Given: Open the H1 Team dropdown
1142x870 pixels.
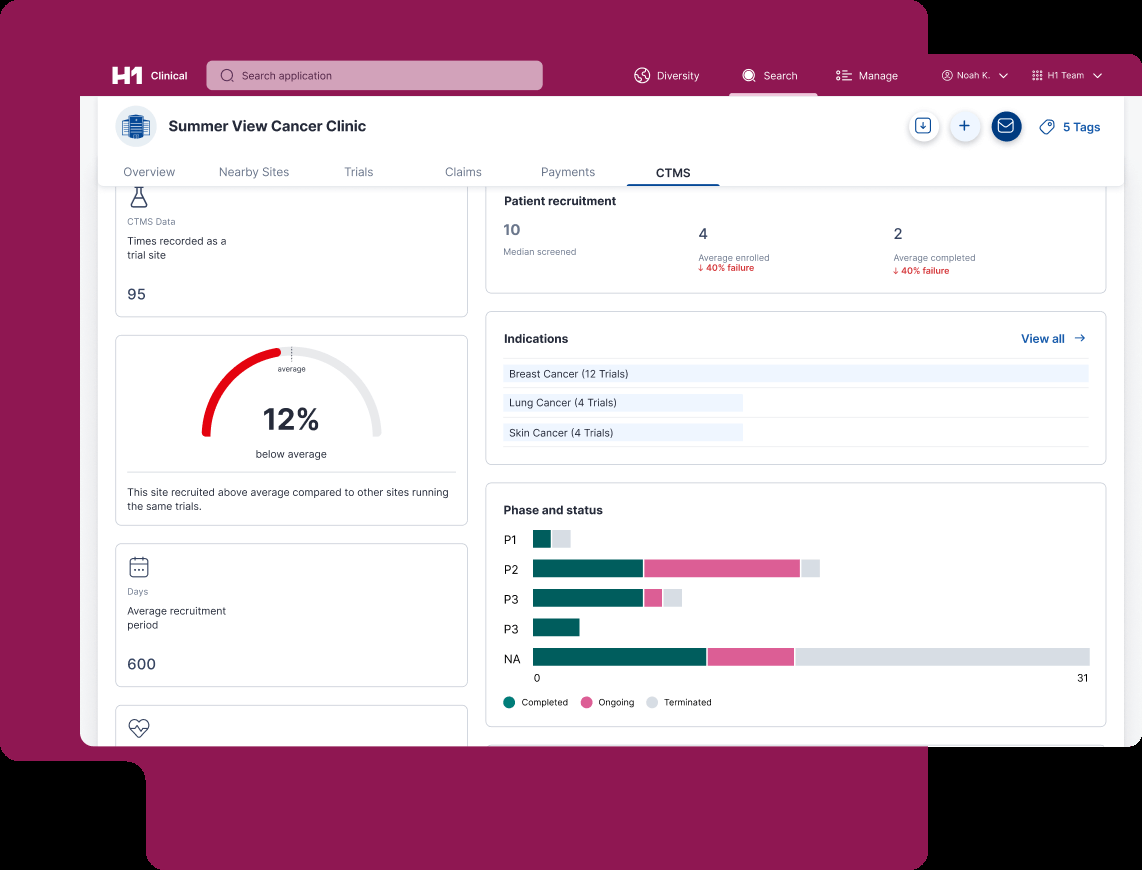Looking at the screenshot, I should click(1067, 76).
